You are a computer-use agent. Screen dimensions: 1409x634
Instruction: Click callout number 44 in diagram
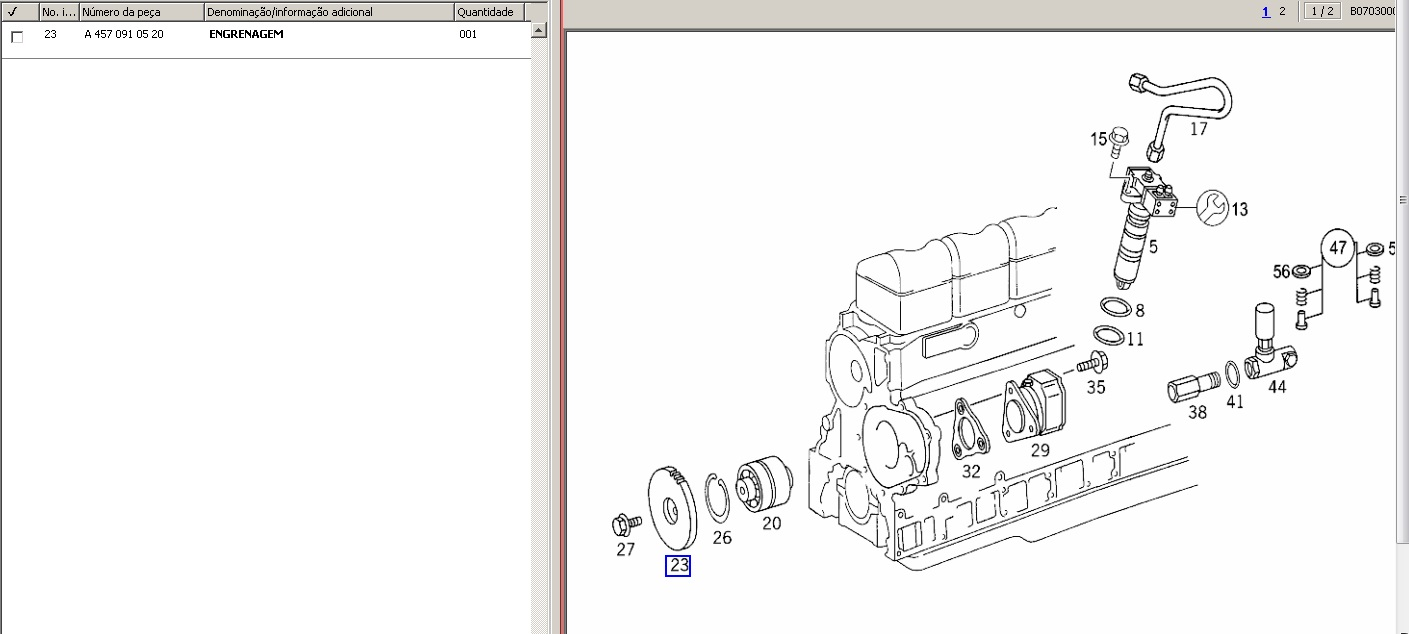pyautogui.click(x=1276, y=387)
